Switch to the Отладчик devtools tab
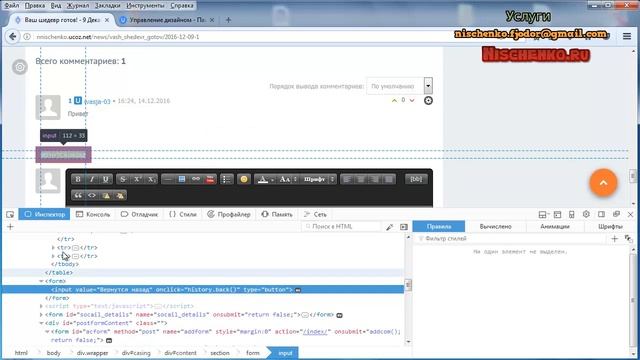 (x=139, y=214)
